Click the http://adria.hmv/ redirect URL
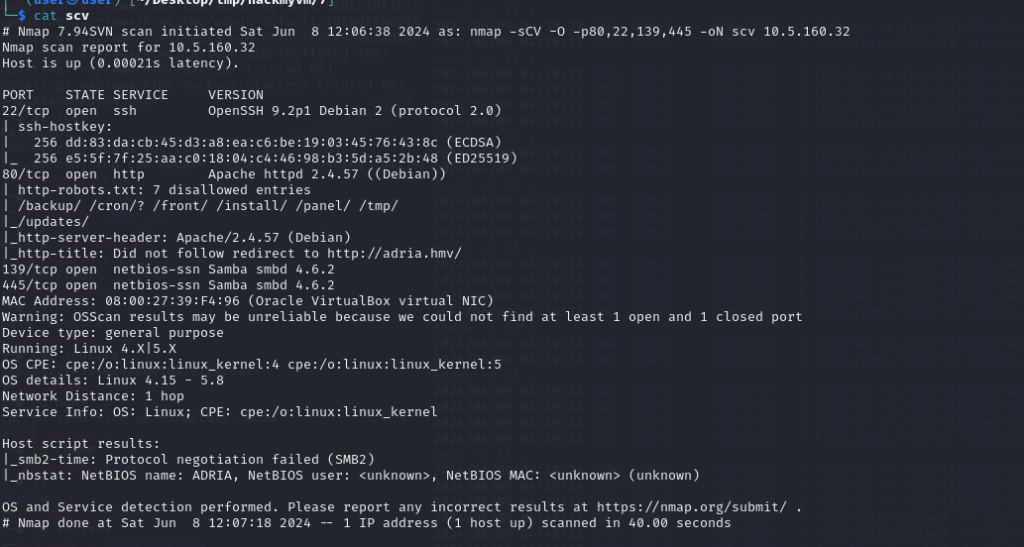The image size is (1024, 547). (394, 253)
